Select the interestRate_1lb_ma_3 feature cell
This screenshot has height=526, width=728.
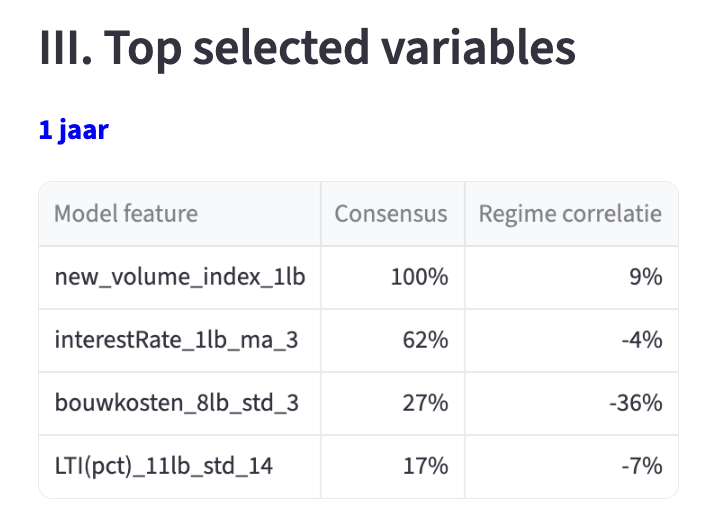point(176,340)
